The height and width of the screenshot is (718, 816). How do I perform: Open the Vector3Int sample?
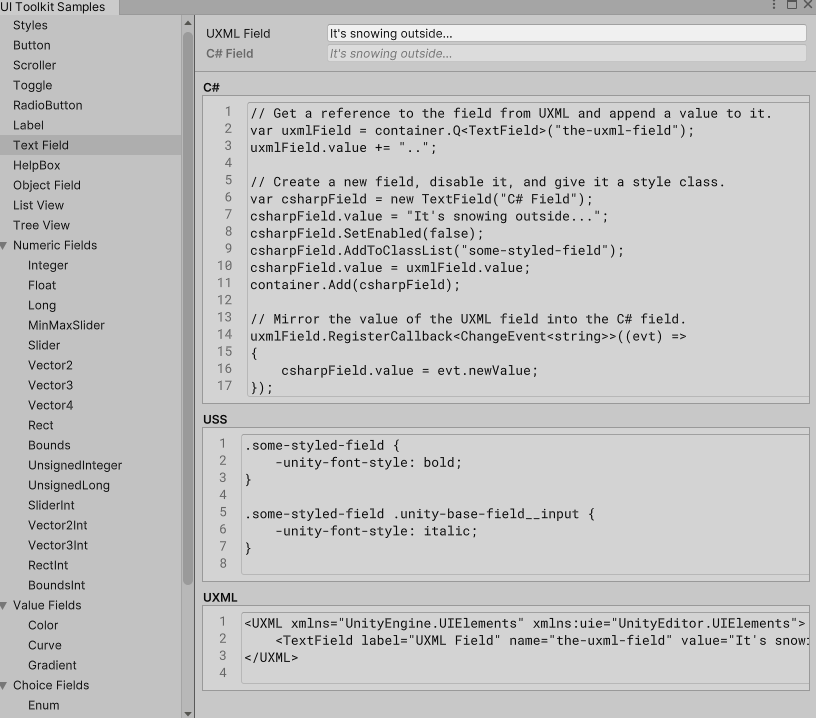[x=58, y=545]
